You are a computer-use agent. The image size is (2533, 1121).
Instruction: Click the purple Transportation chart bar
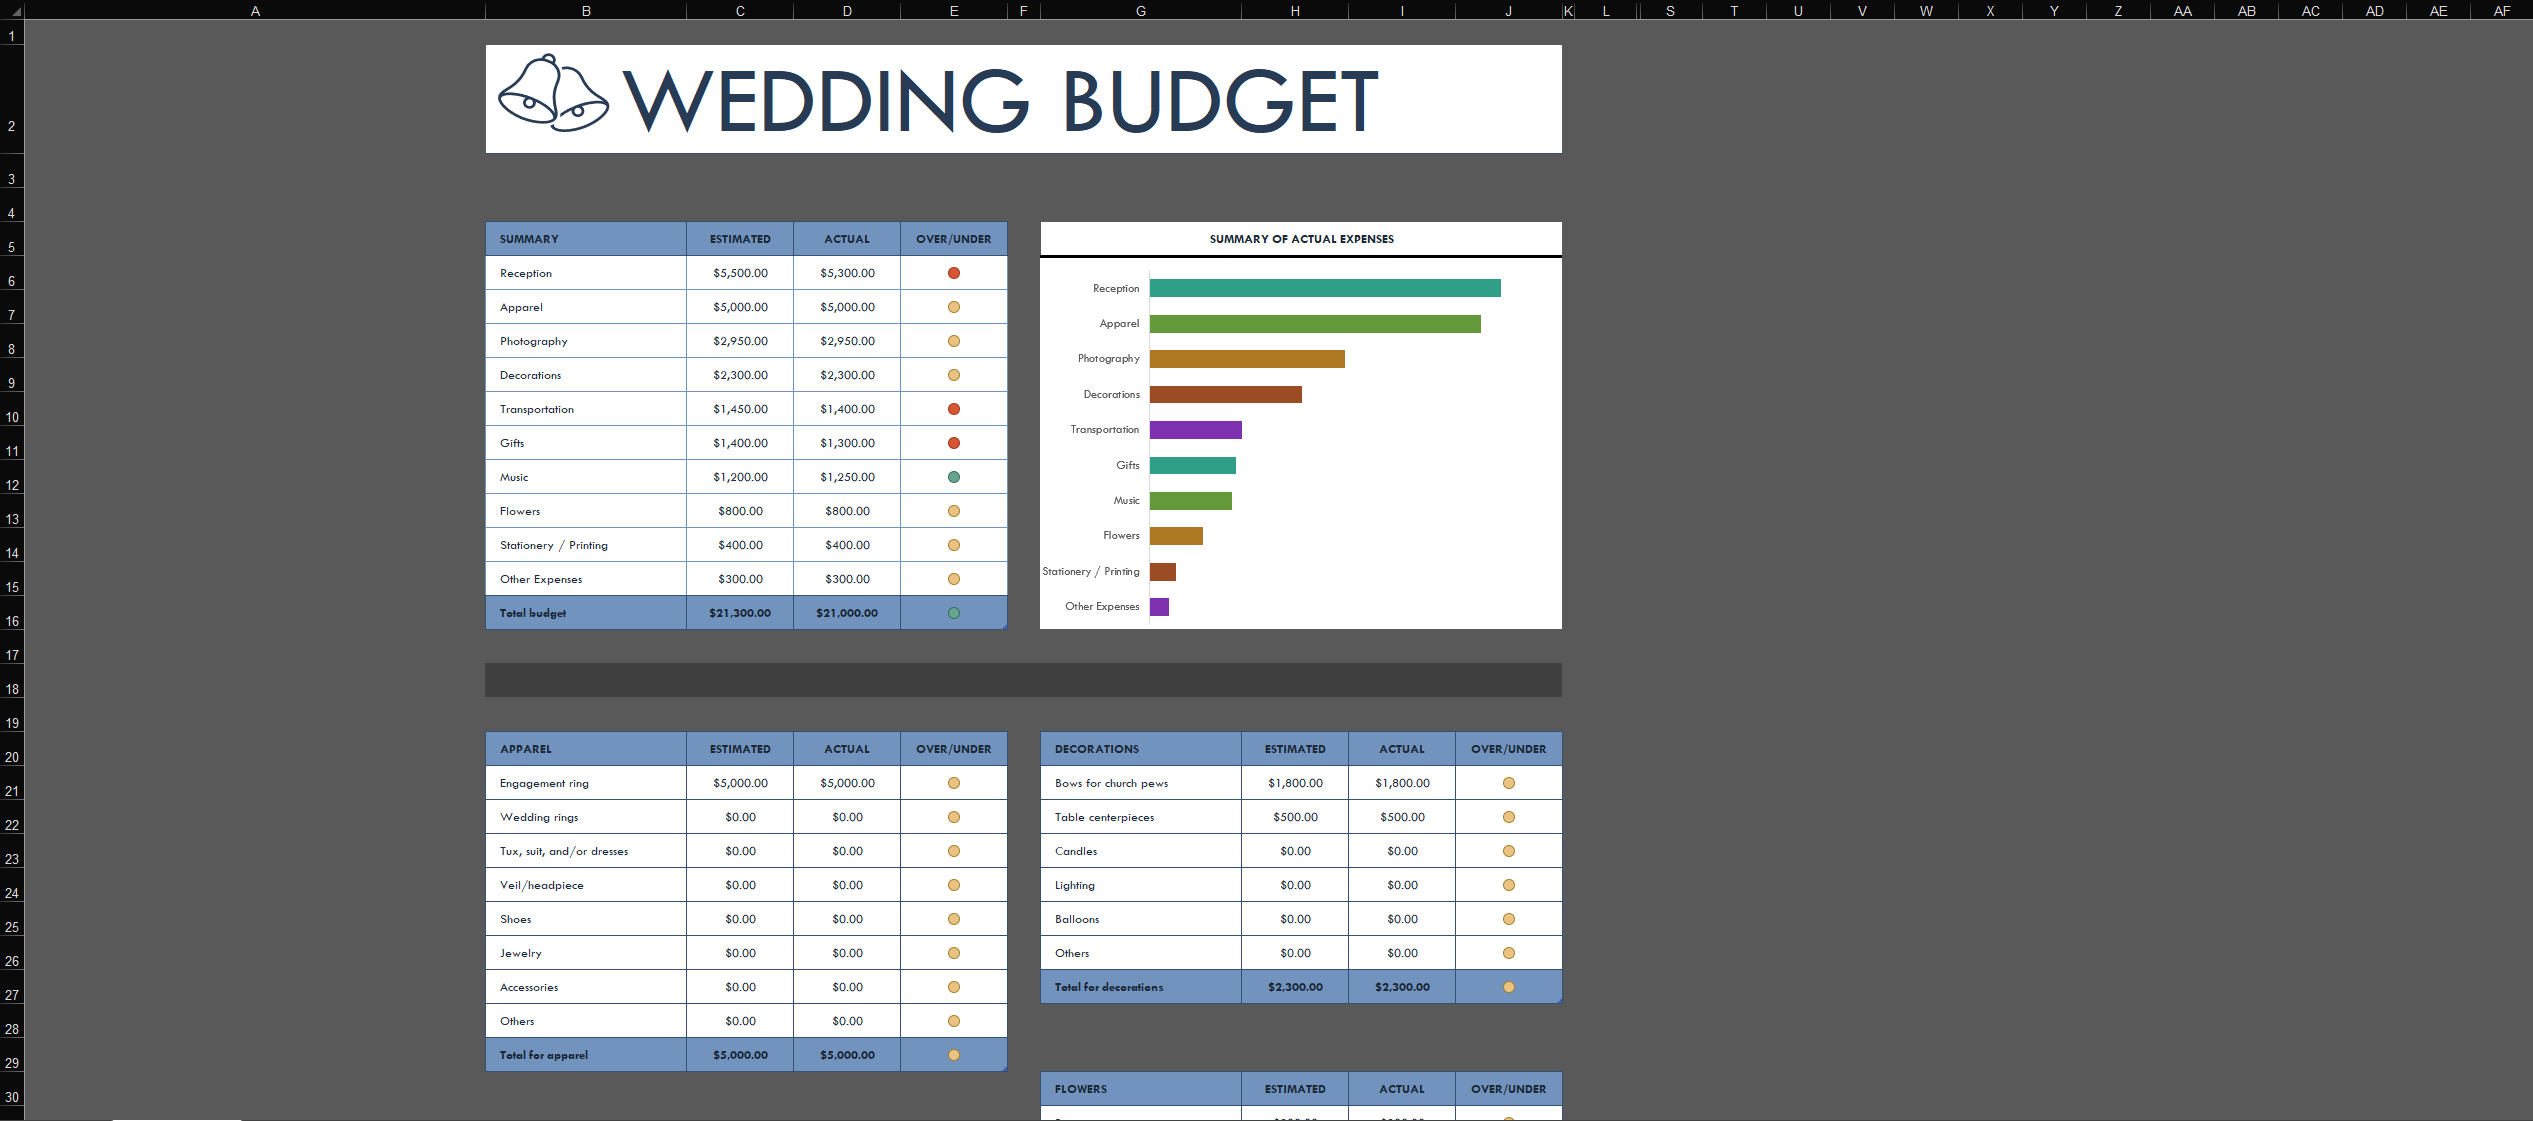(x=1195, y=430)
